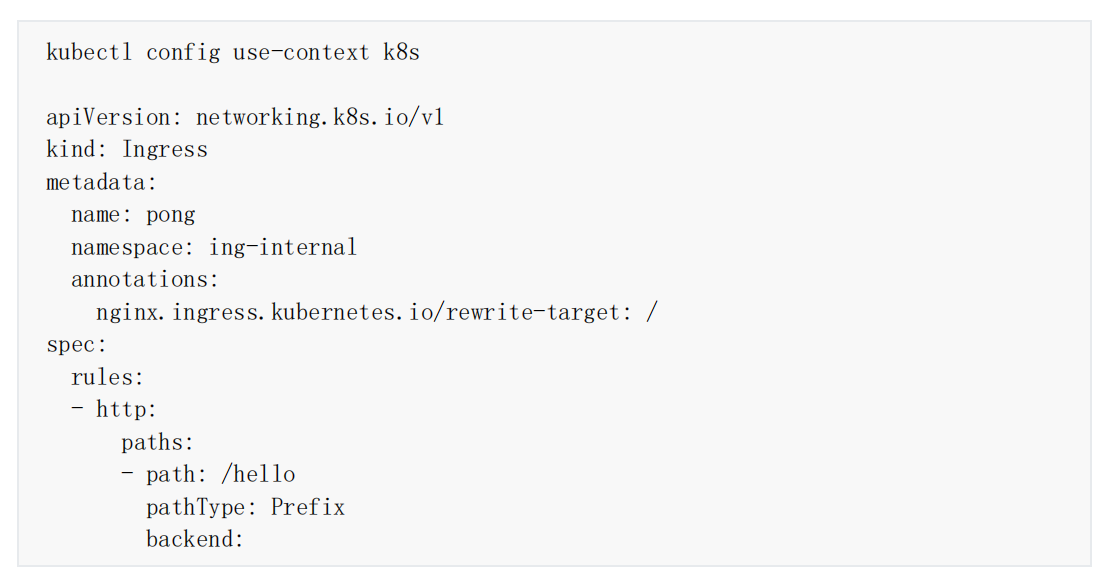Click the backend: key

coord(195,539)
